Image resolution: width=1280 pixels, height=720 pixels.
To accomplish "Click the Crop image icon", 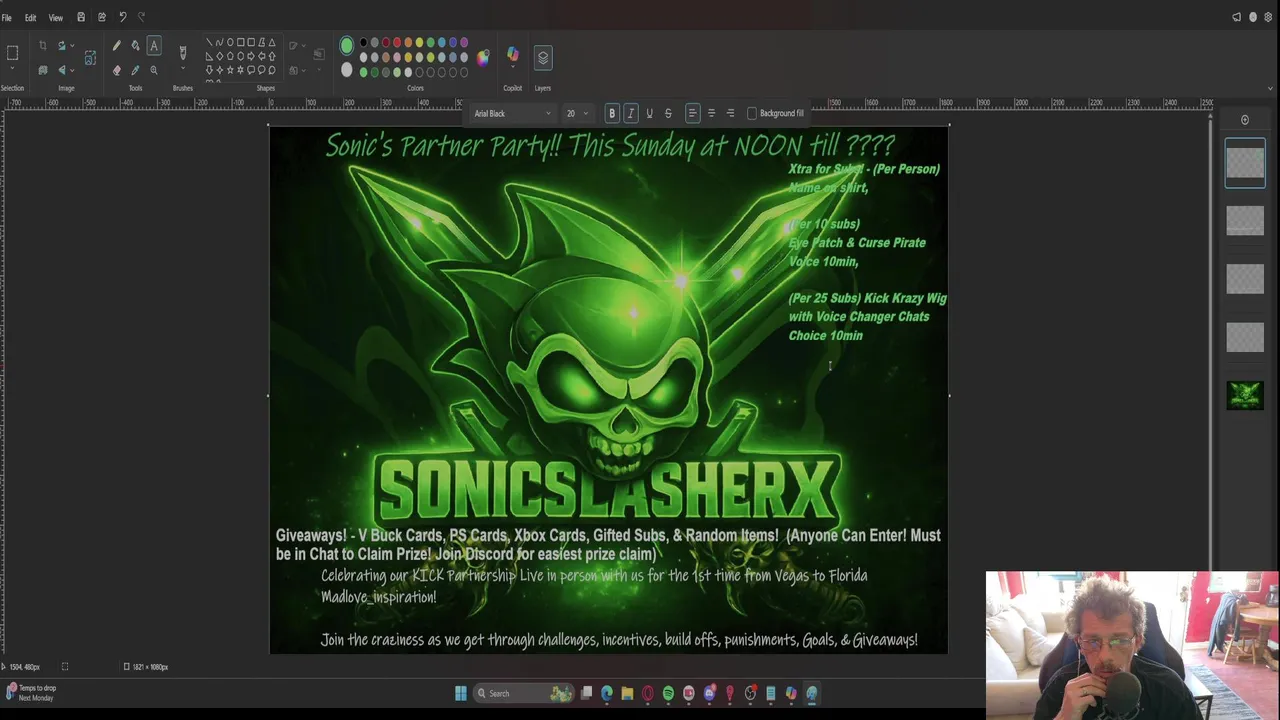I will (x=42, y=45).
